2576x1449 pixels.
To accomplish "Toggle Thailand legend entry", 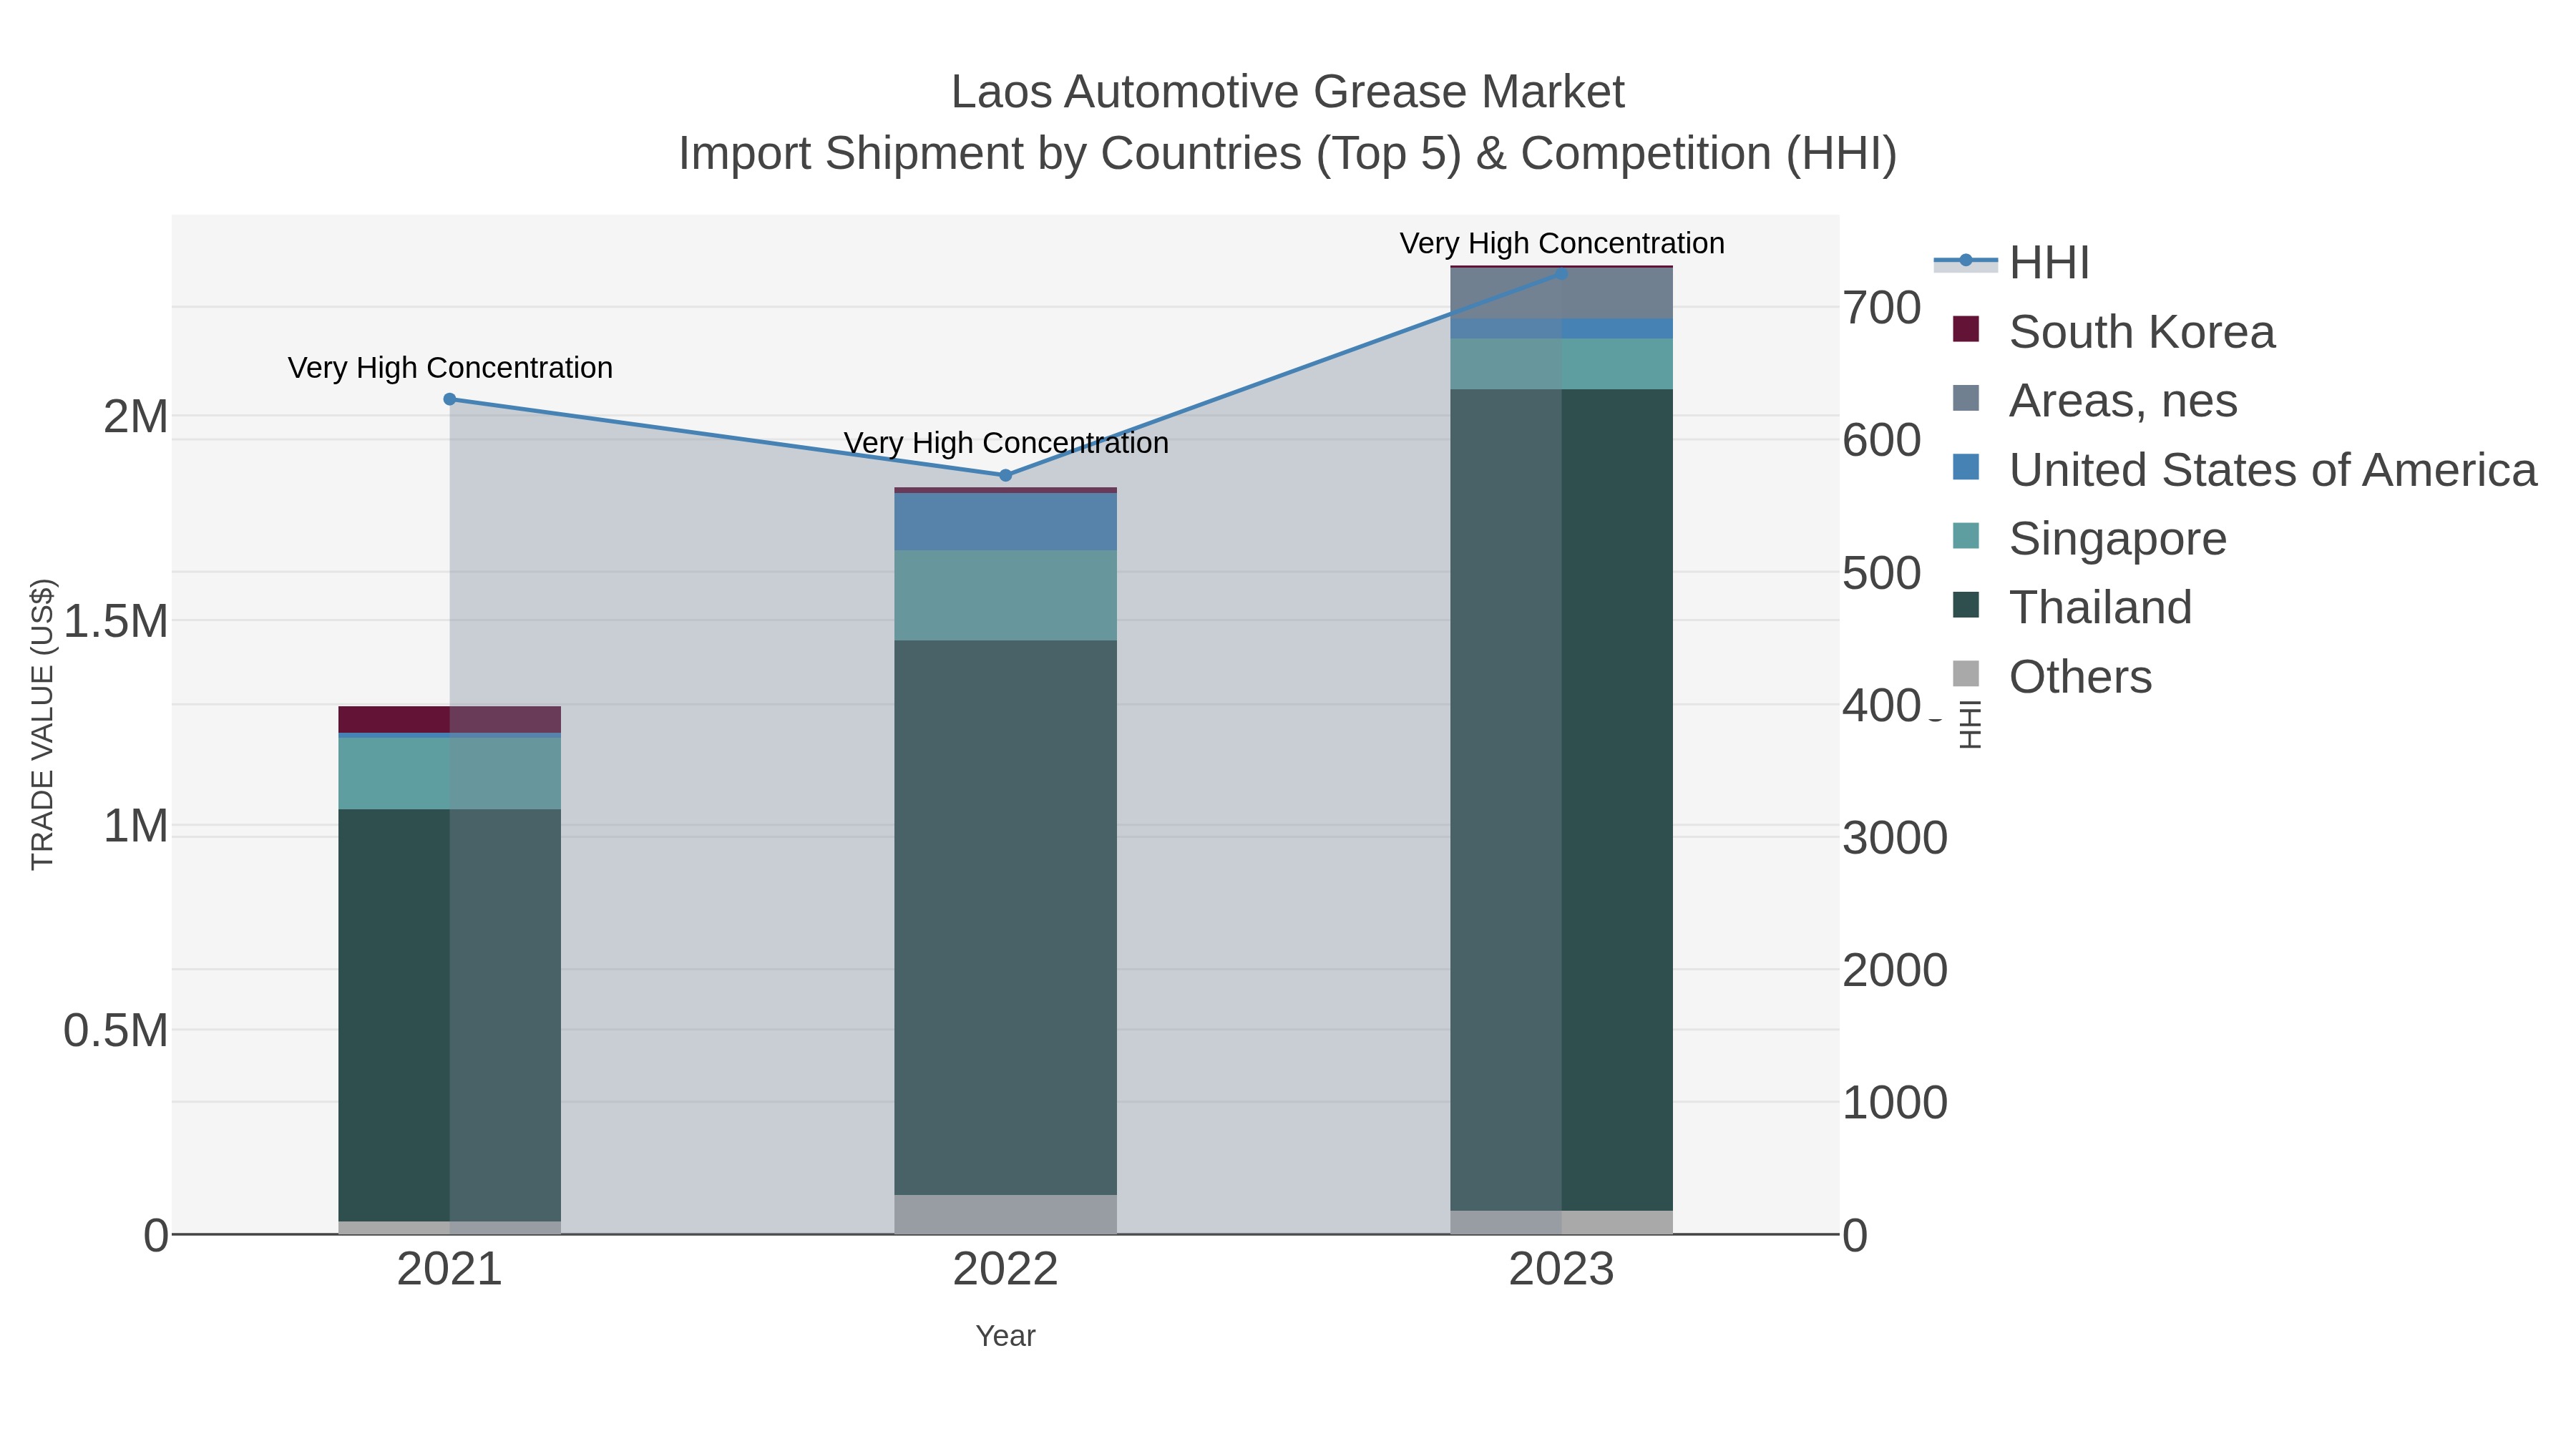I will point(2072,608).
